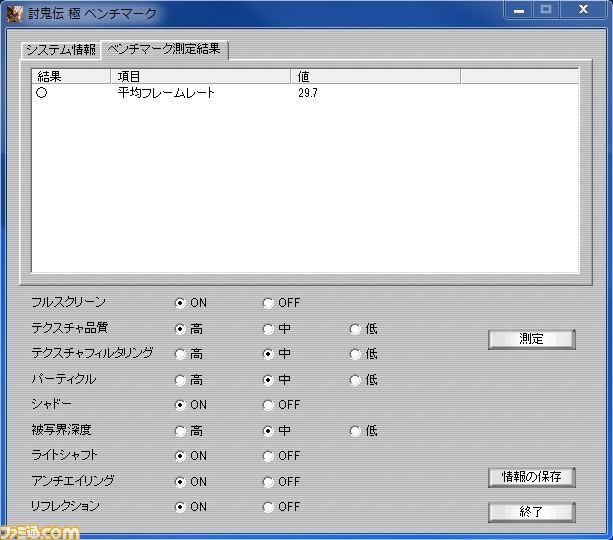Set テクスチャ品質 to 高
Screen dimensions: 613x540
[180, 329]
